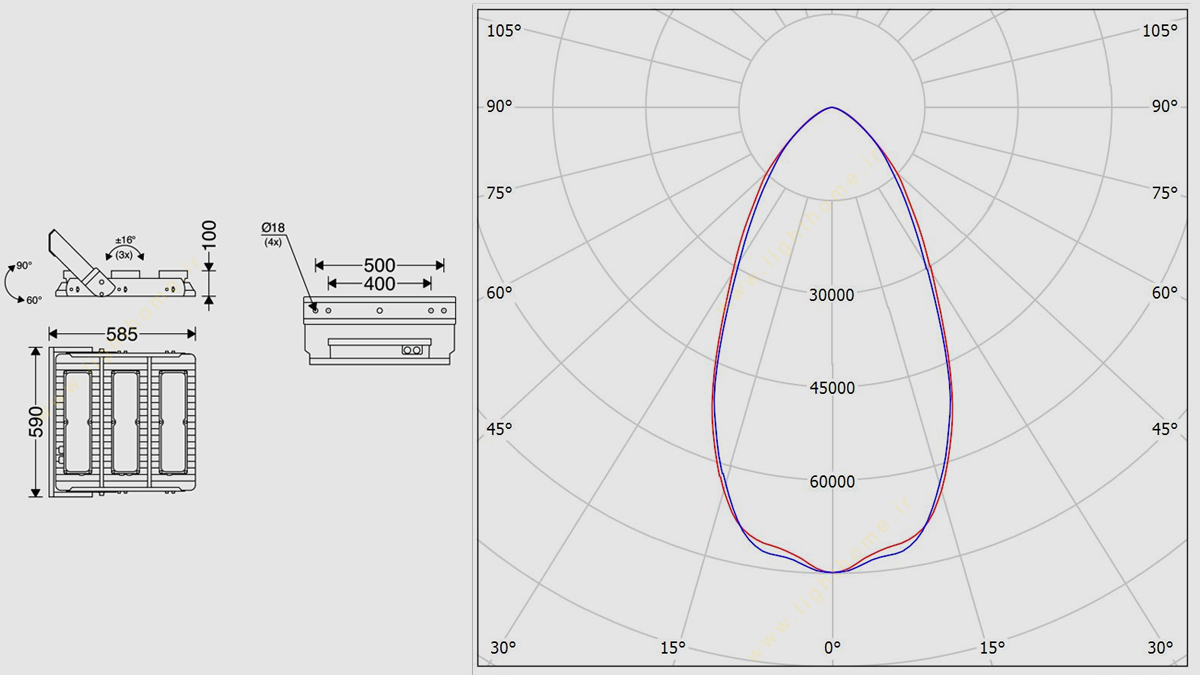Click the 60° rotation label beside bracket drawing
The image size is (1200, 675).
tap(34, 300)
